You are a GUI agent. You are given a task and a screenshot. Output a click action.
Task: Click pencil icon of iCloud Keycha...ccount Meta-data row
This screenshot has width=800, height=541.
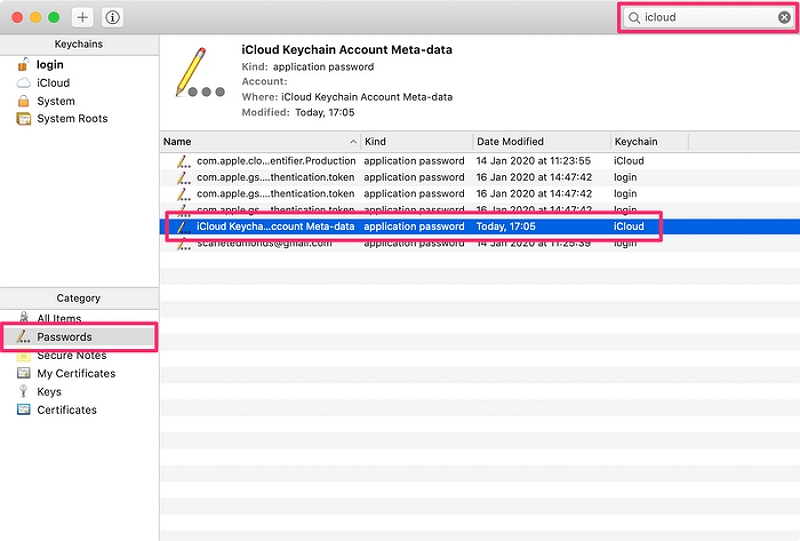183,227
